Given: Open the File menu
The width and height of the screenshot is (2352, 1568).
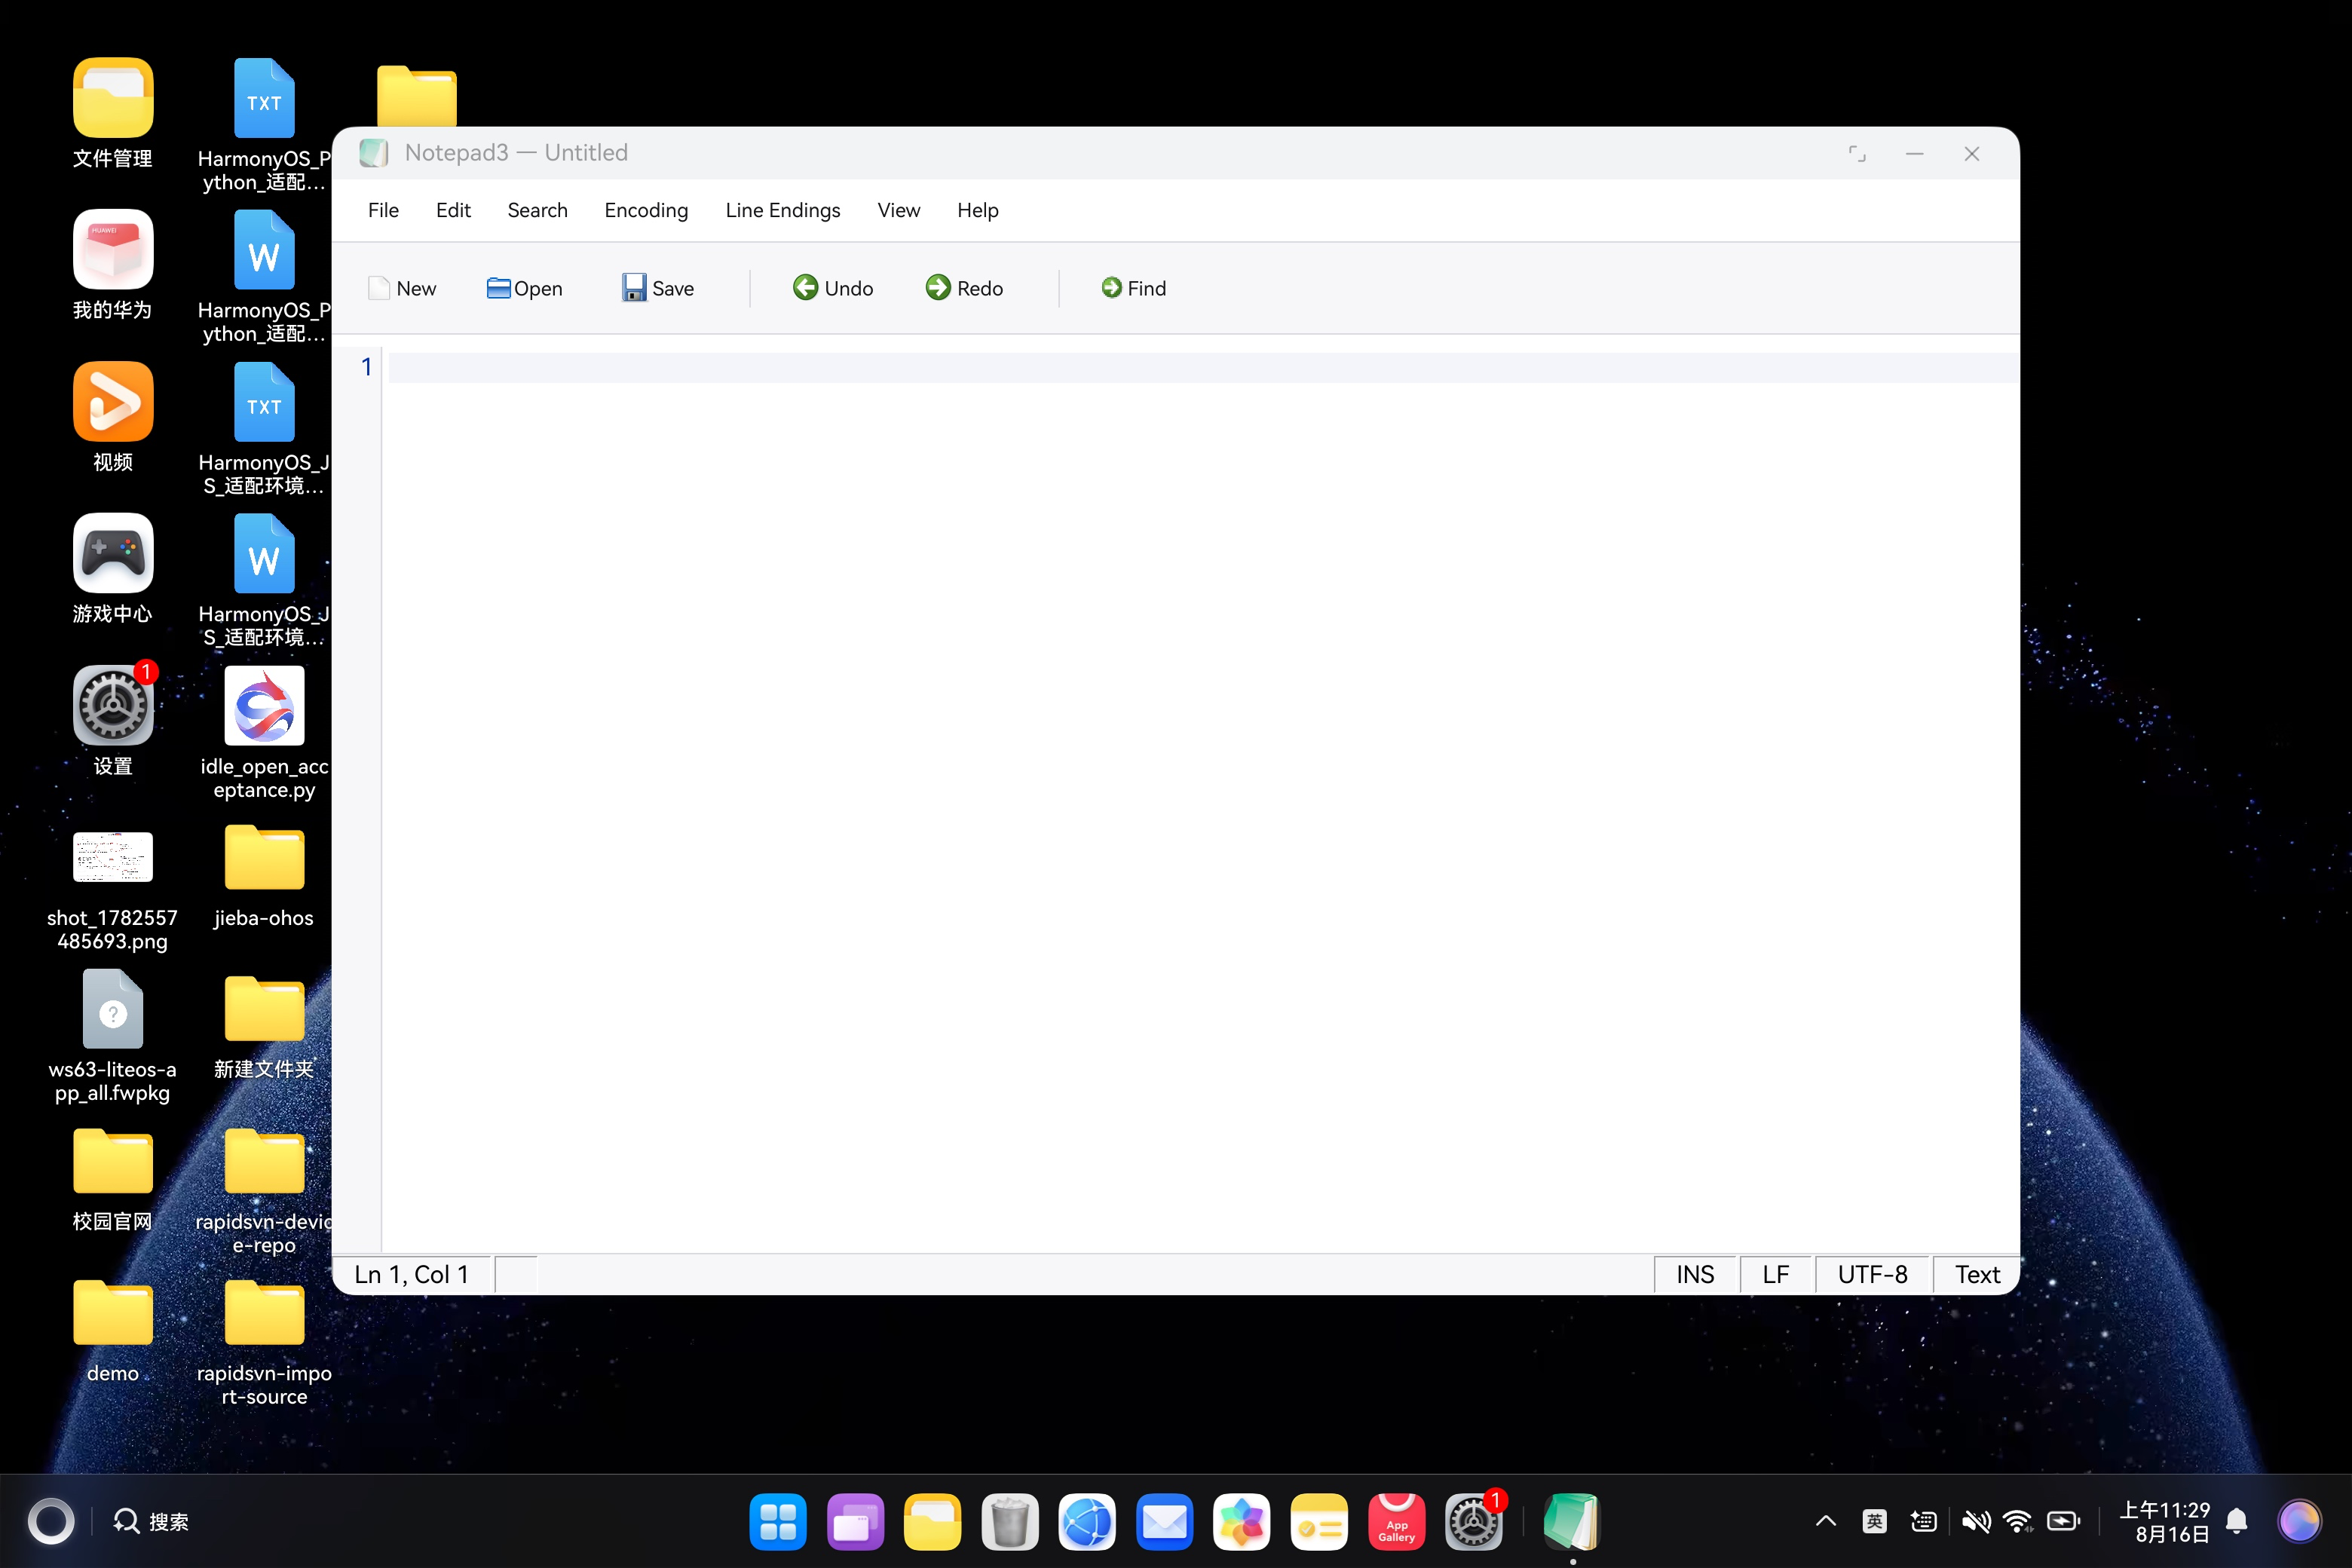Looking at the screenshot, I should pyautogui.click(x=383, y=210).
